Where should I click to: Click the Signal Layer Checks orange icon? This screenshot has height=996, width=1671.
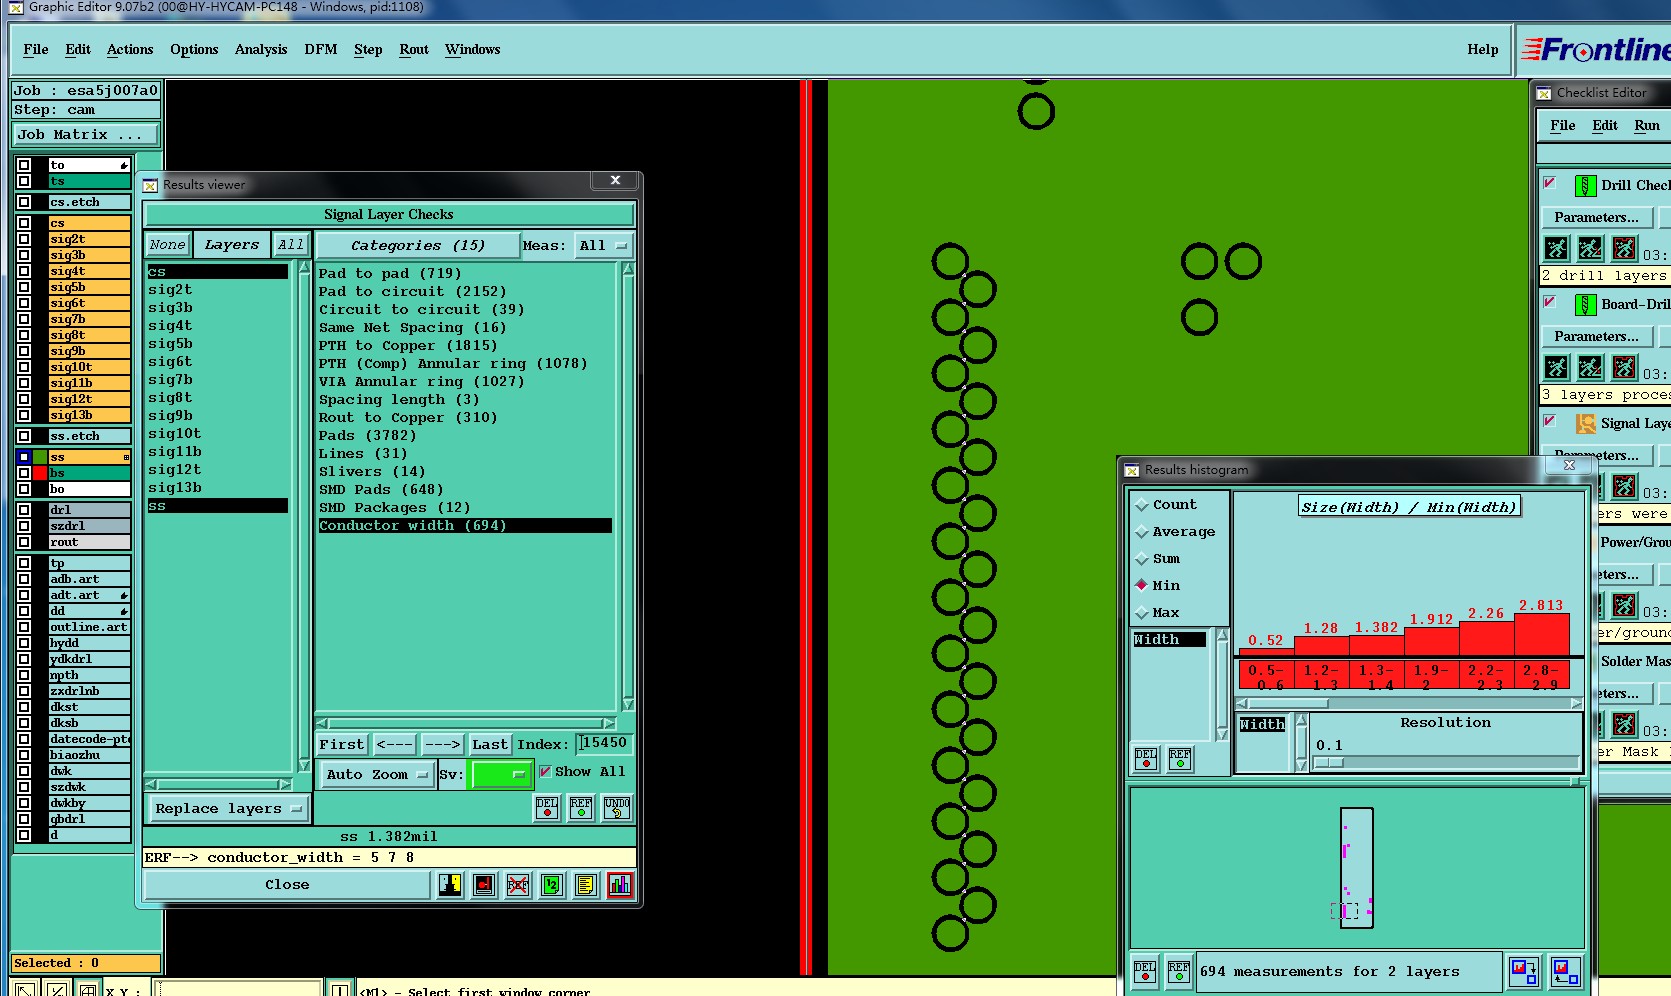(1586, 423)
